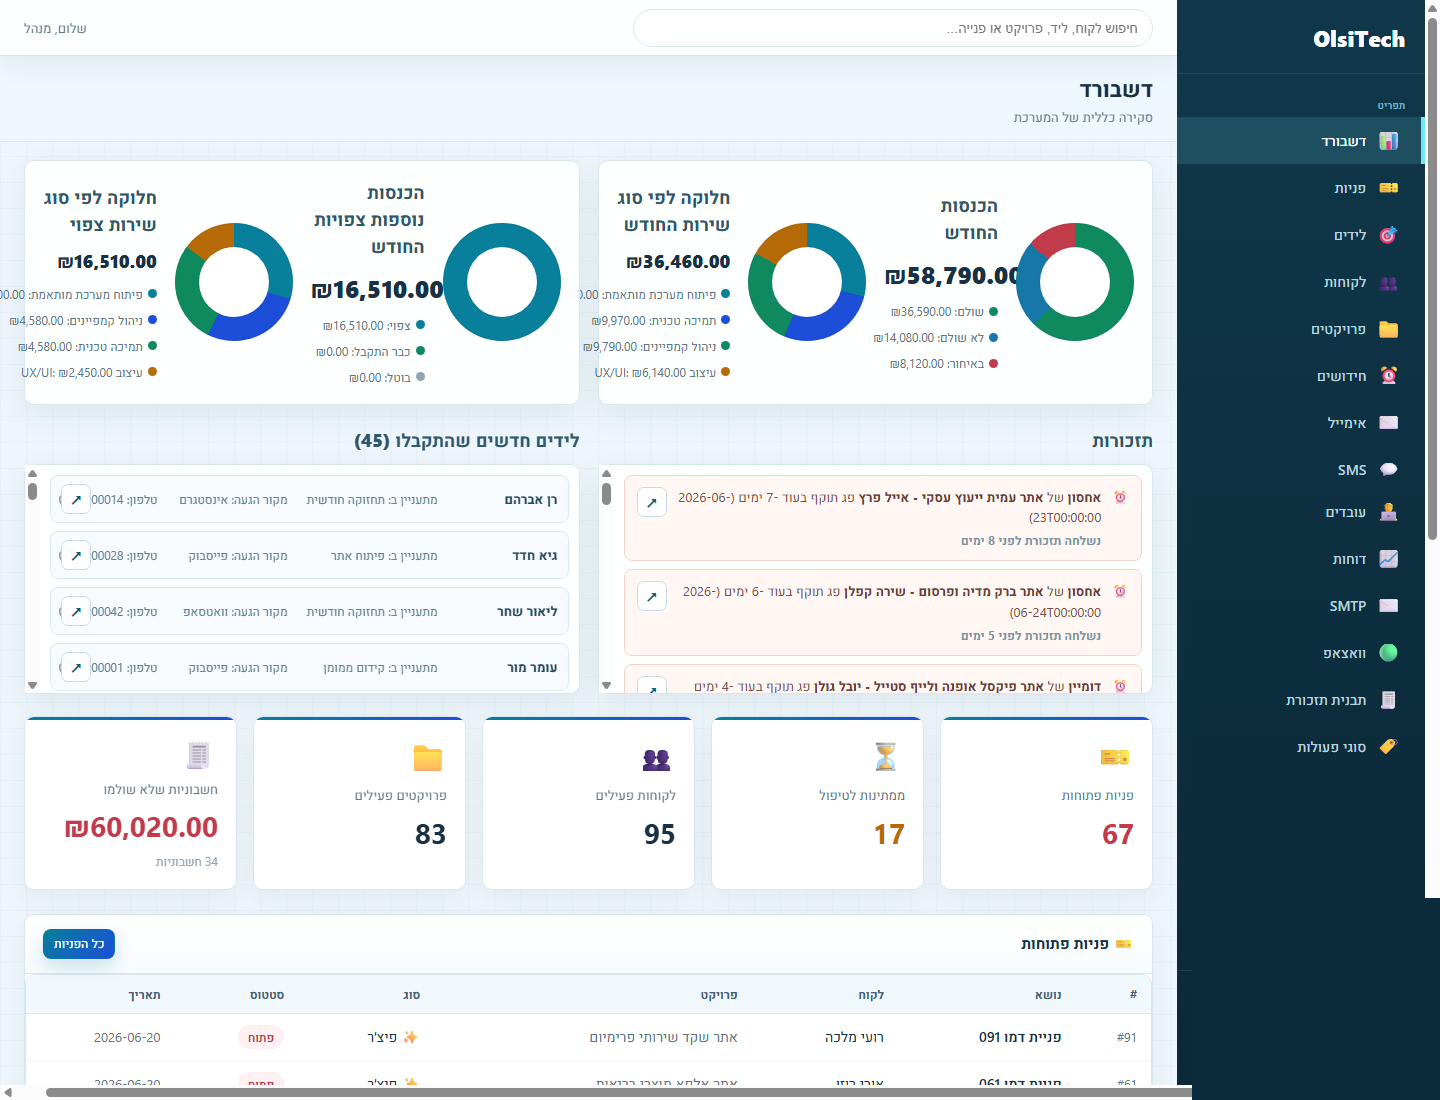
Task: Open the unpaid invoices ₪60,020.00 card
Action: click(x=130, y=803)
